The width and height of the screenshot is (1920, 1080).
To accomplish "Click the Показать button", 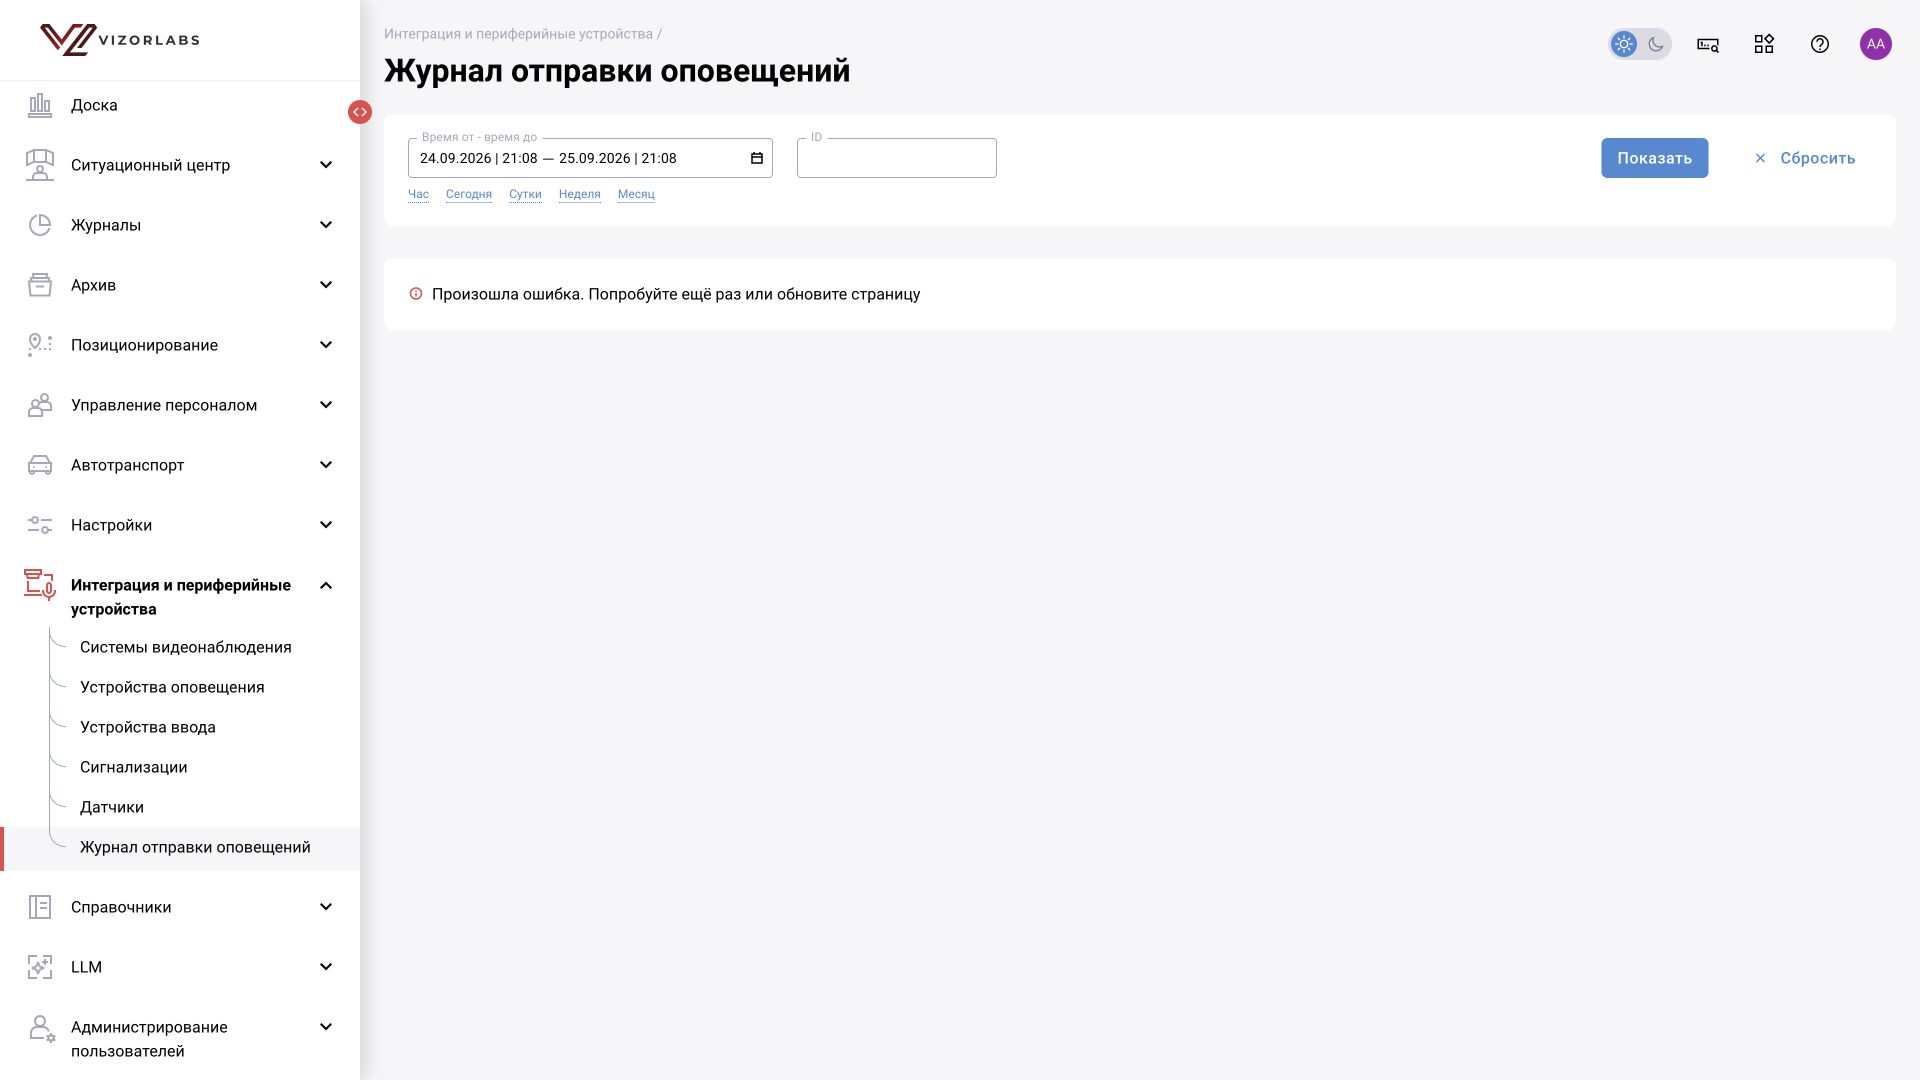I will 1655,158.
